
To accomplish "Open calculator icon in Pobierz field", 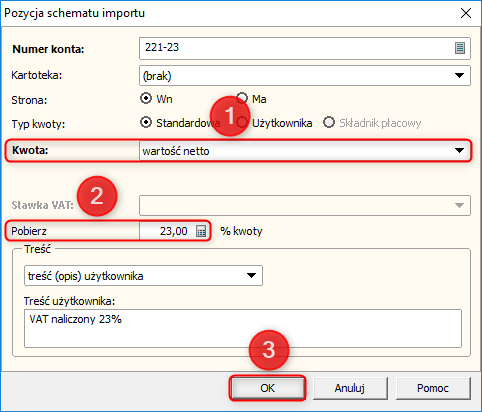I will (x=201, y=231).
